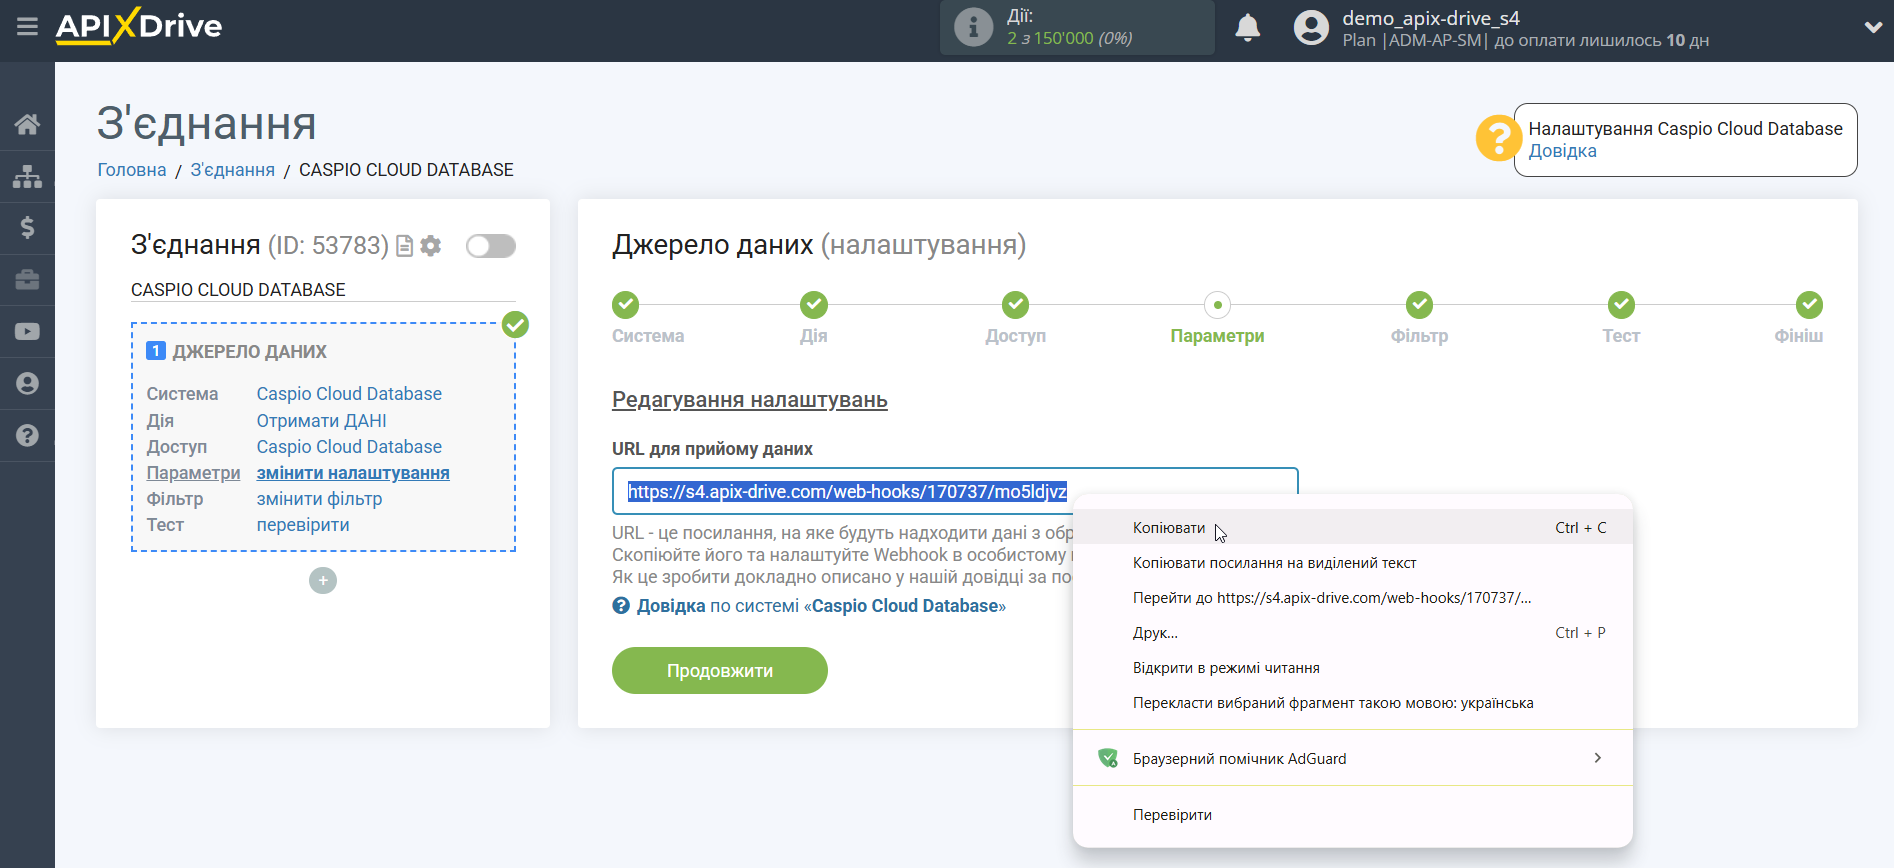The width and height of the screenshot is (1894, 868).
Task: Go to the Фільтр step
Action: click(x=1419, y=319)
